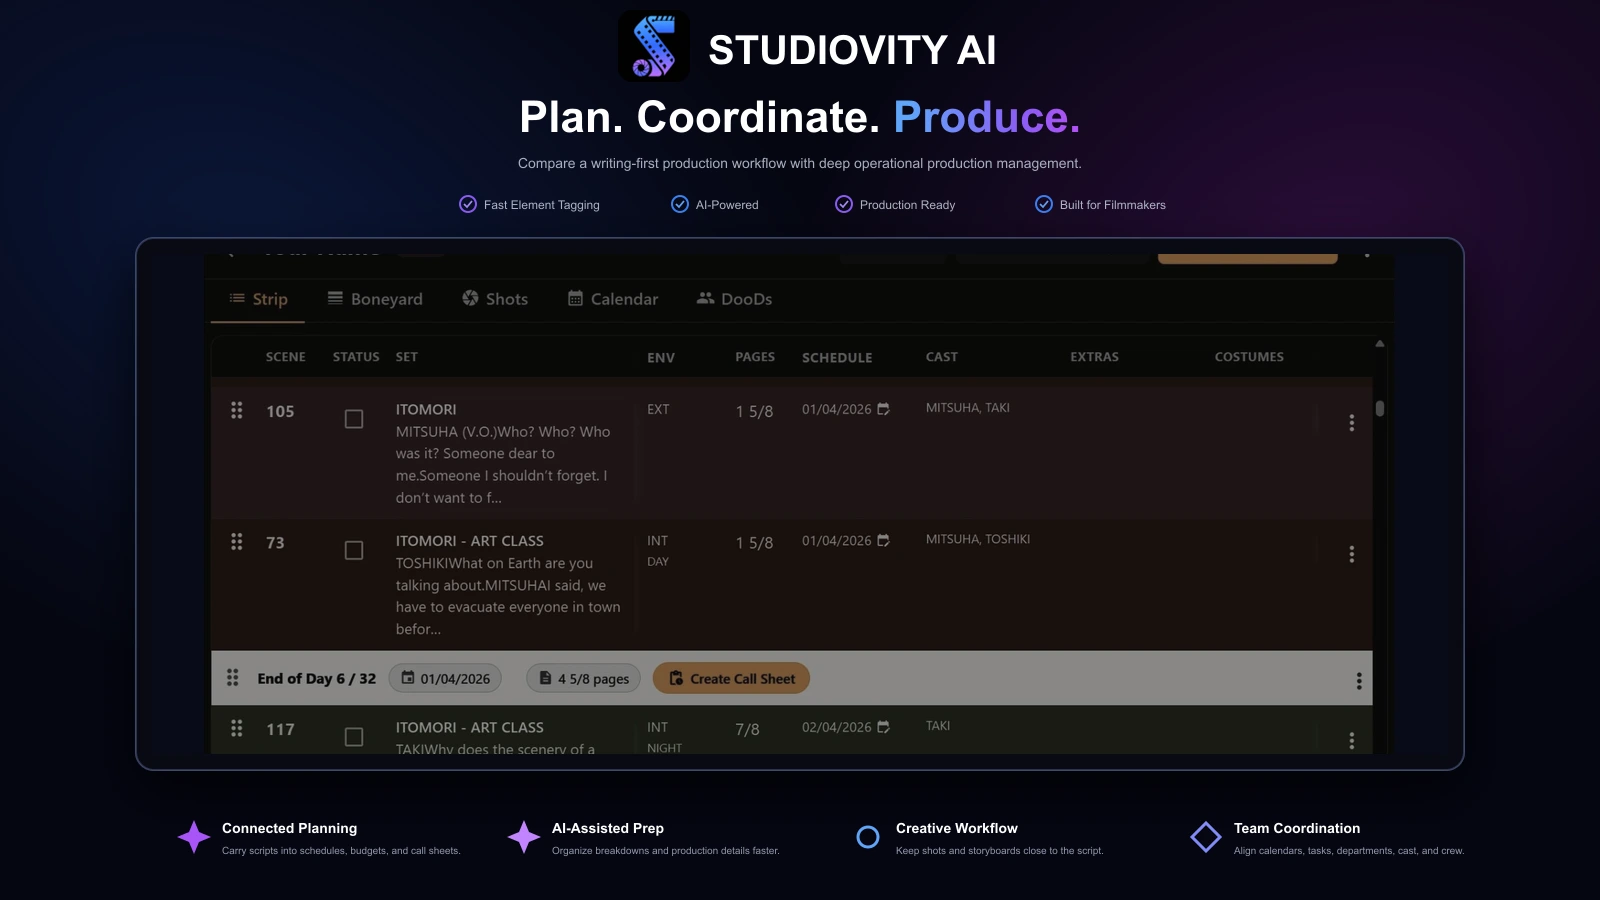The width and height of the screenshot is (1600, 900).
Task: Select the scene number 73
Action: tap(275, 542)
